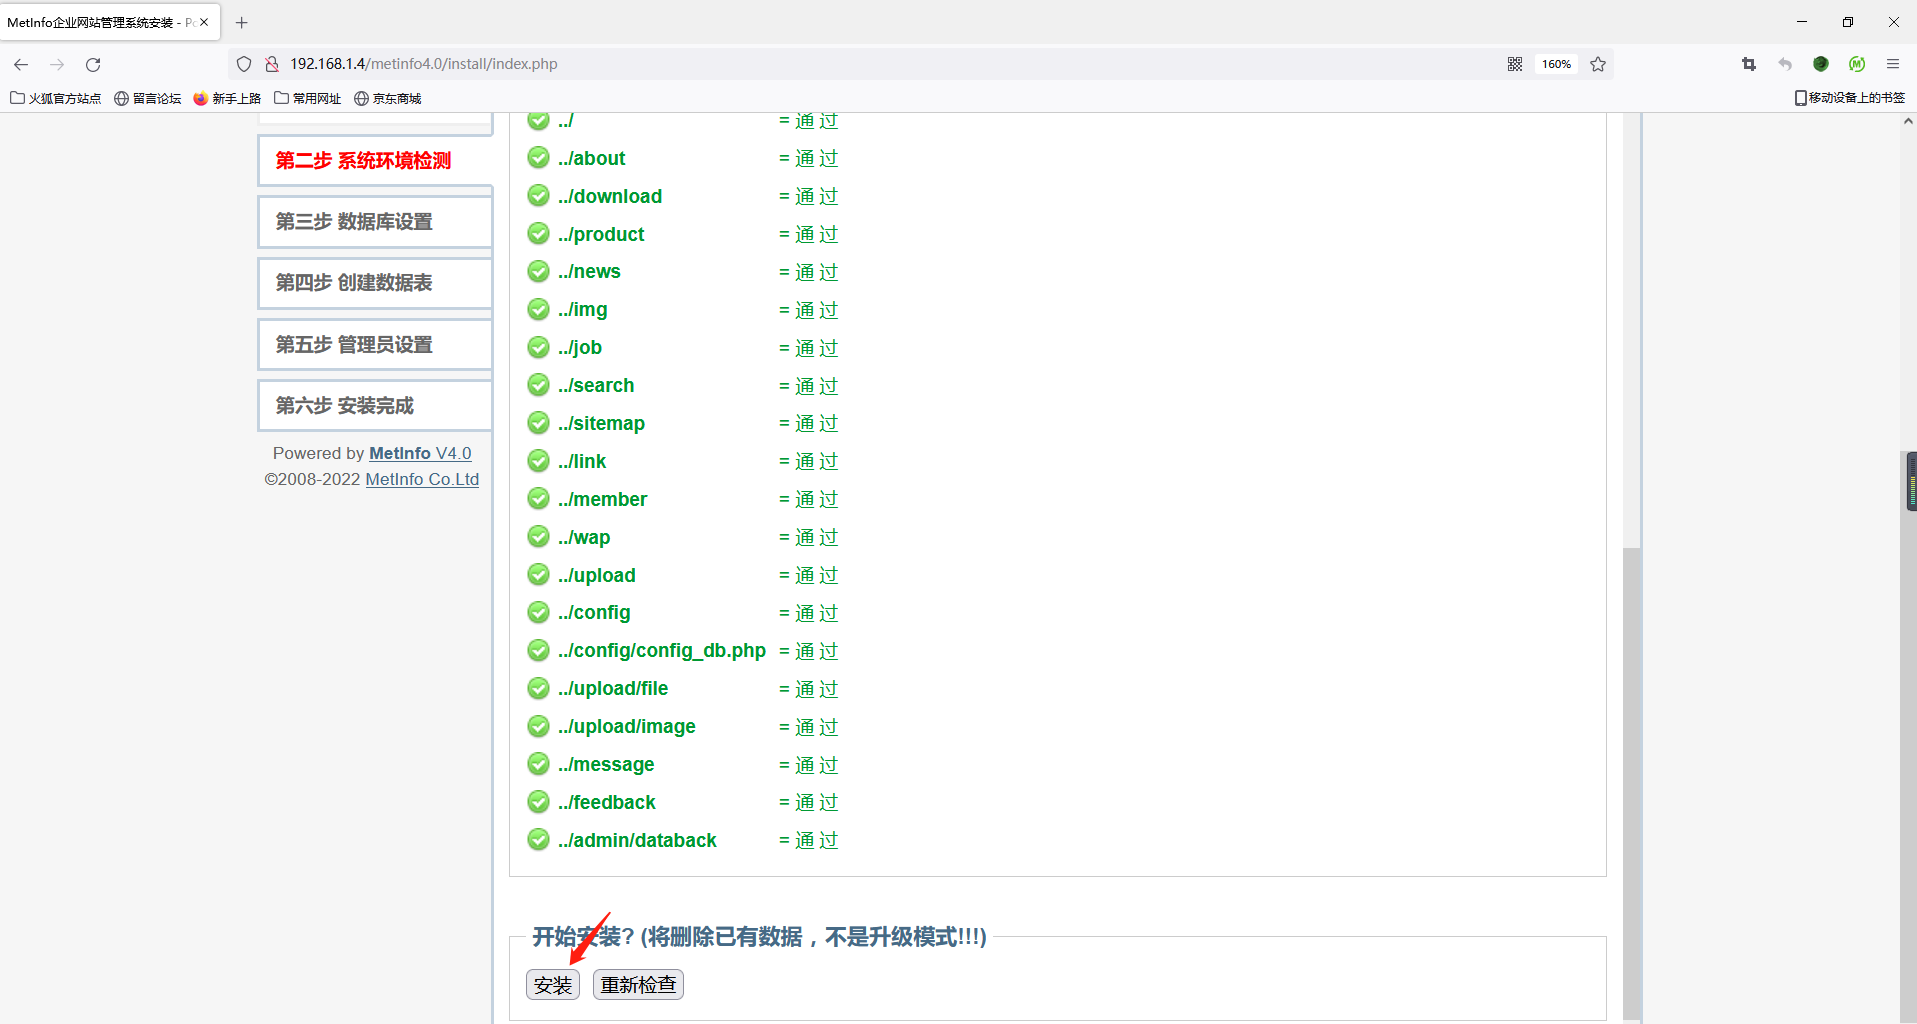Click the green check icon beside ../sitemap
The height and width of the screenshot is (1024, 1917).
pos(539,423)
